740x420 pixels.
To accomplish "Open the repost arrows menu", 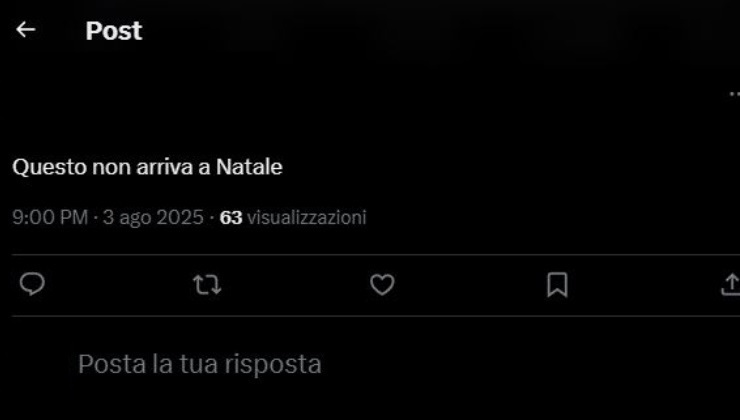I will [x=207, y=285].
